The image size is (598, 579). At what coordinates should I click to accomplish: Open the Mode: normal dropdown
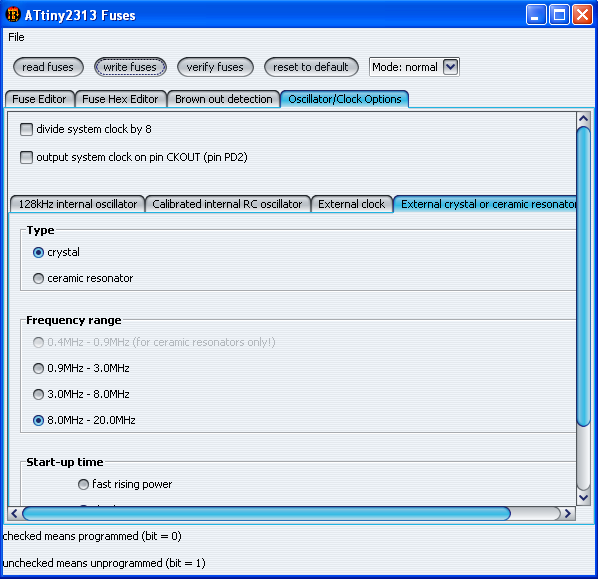click(x=450, y=67)
